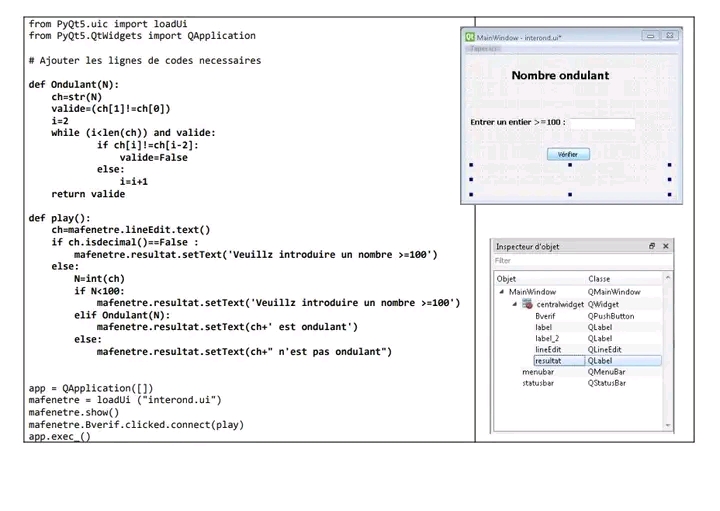
Task: Close the MainWindow interond.ui form window
Action: point(669,36)
